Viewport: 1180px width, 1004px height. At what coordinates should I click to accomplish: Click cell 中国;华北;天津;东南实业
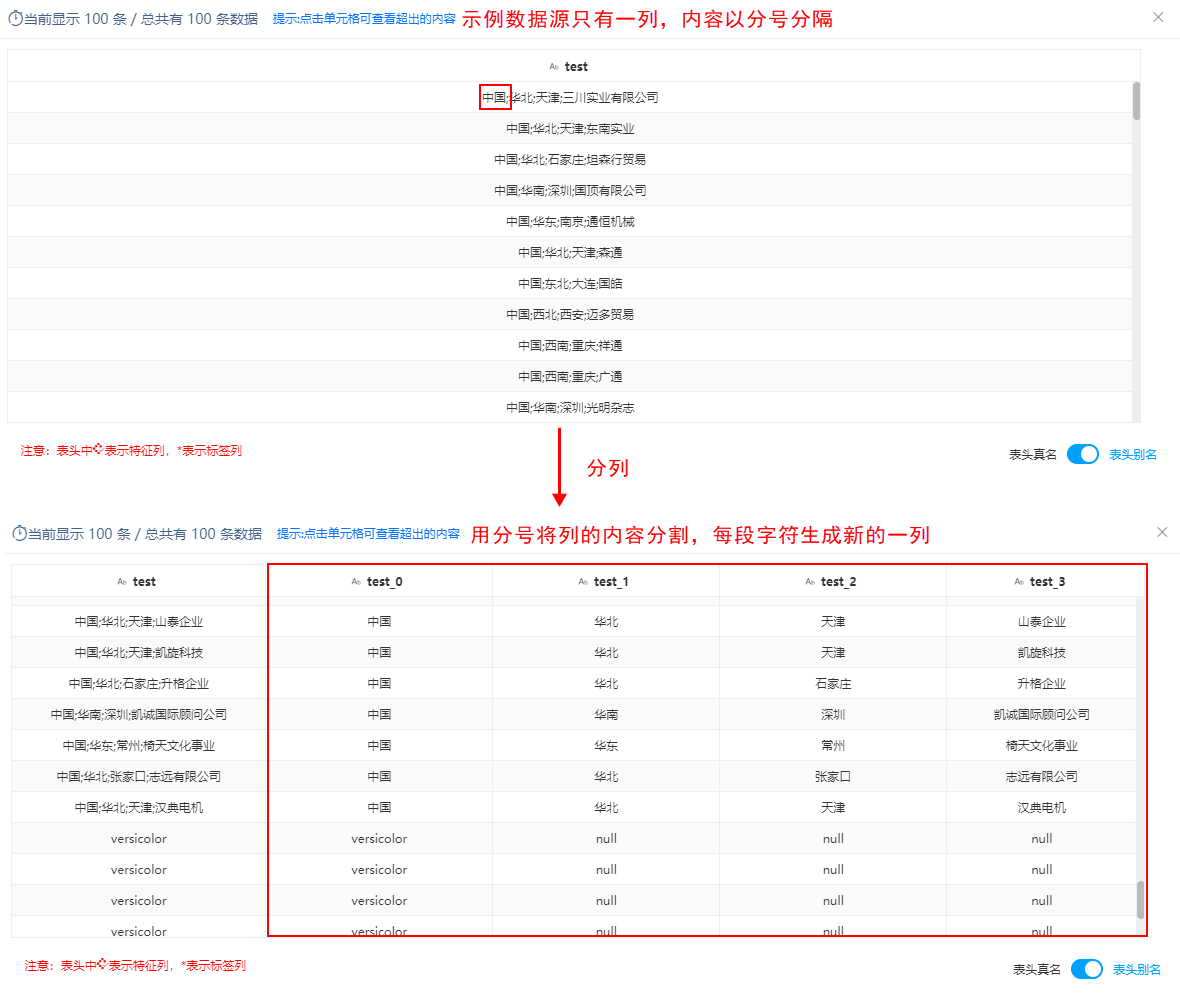point(570,129)
